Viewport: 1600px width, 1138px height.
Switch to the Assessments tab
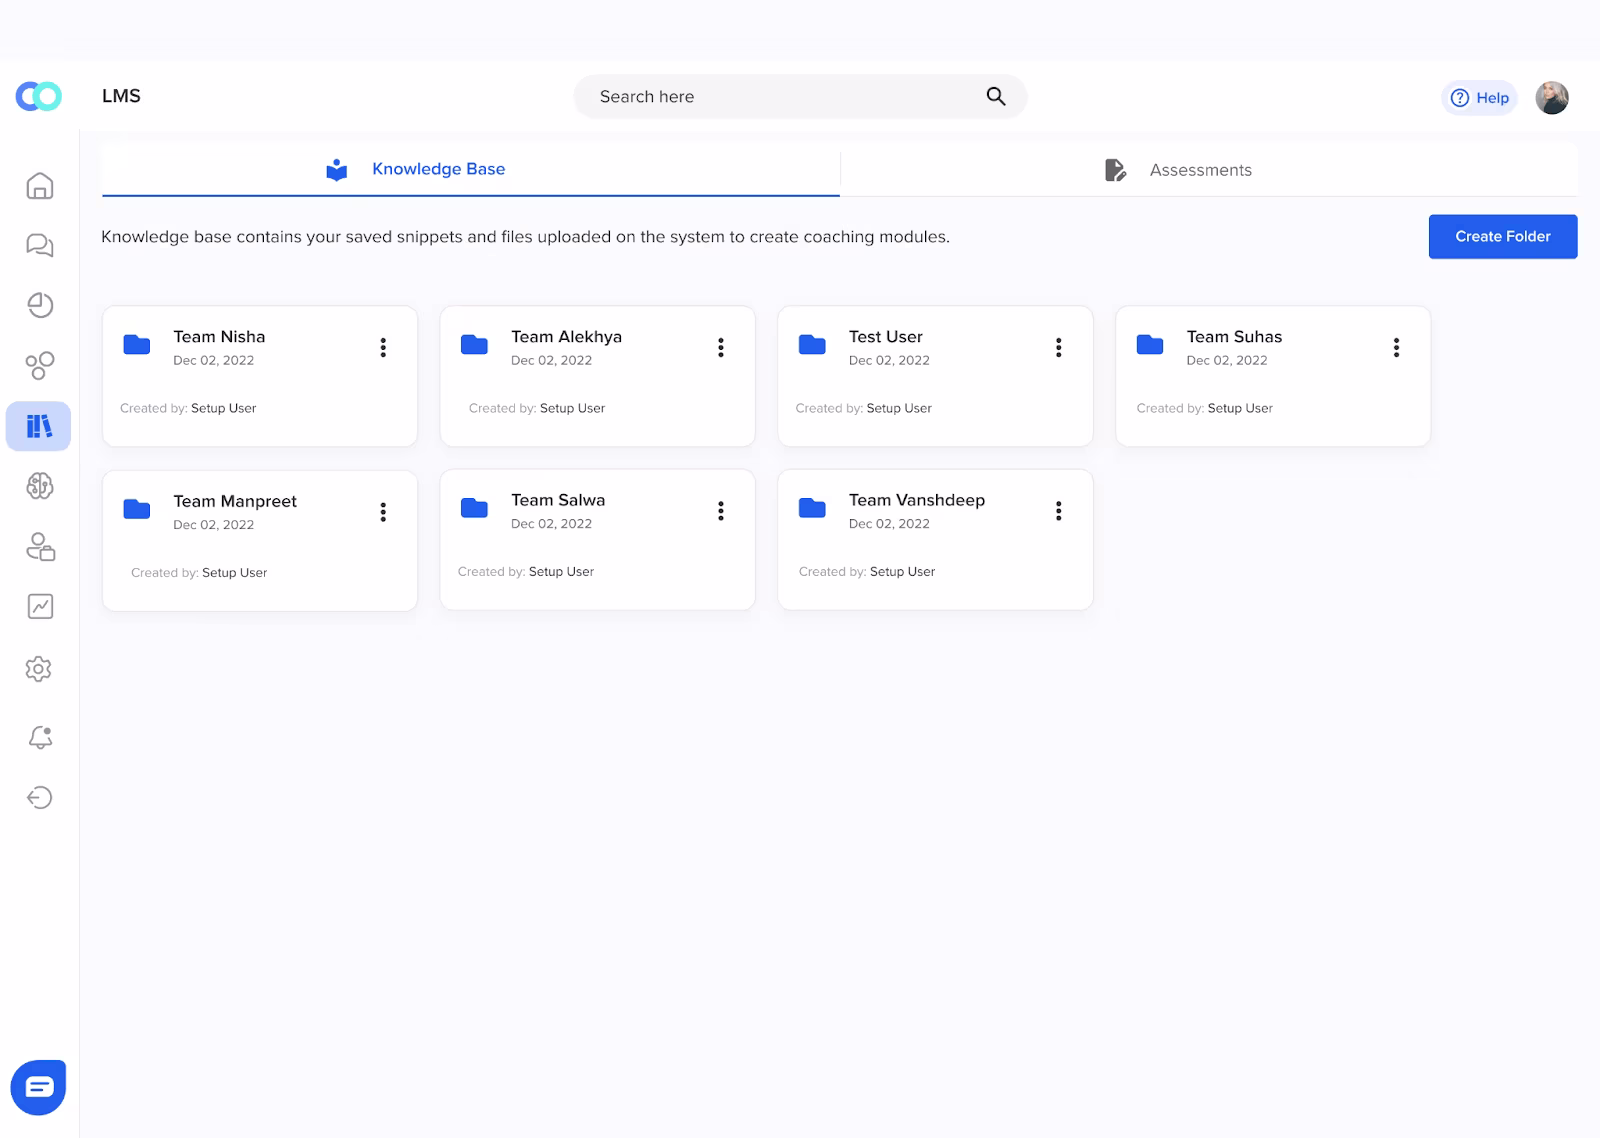1209,170
